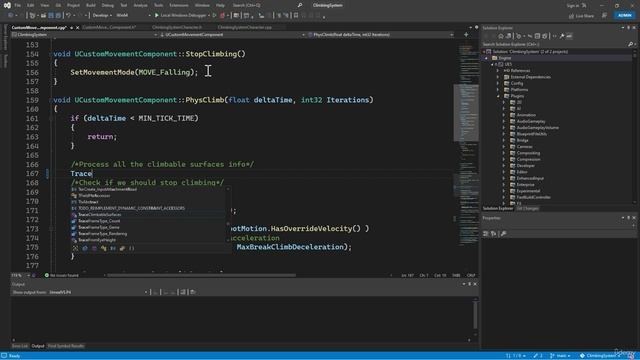Click the Ready status icon in status bar
This screenshot has height=360, width=640.
pyautogui.click(x=4, y=356)
